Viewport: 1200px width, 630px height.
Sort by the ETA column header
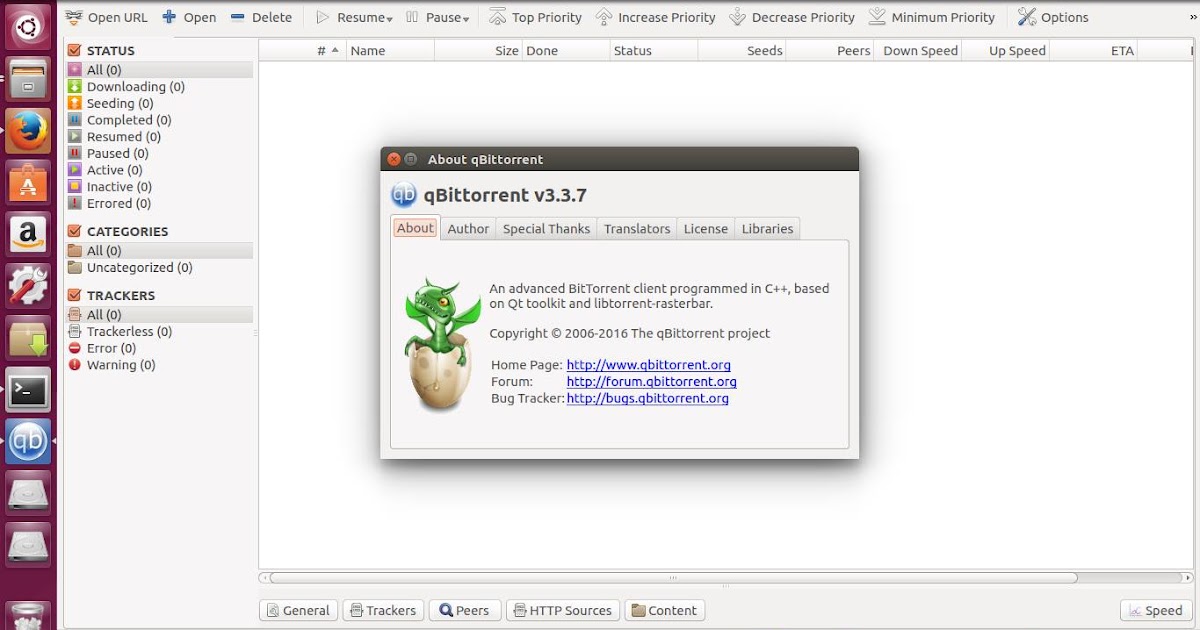tap(1094, 50)
